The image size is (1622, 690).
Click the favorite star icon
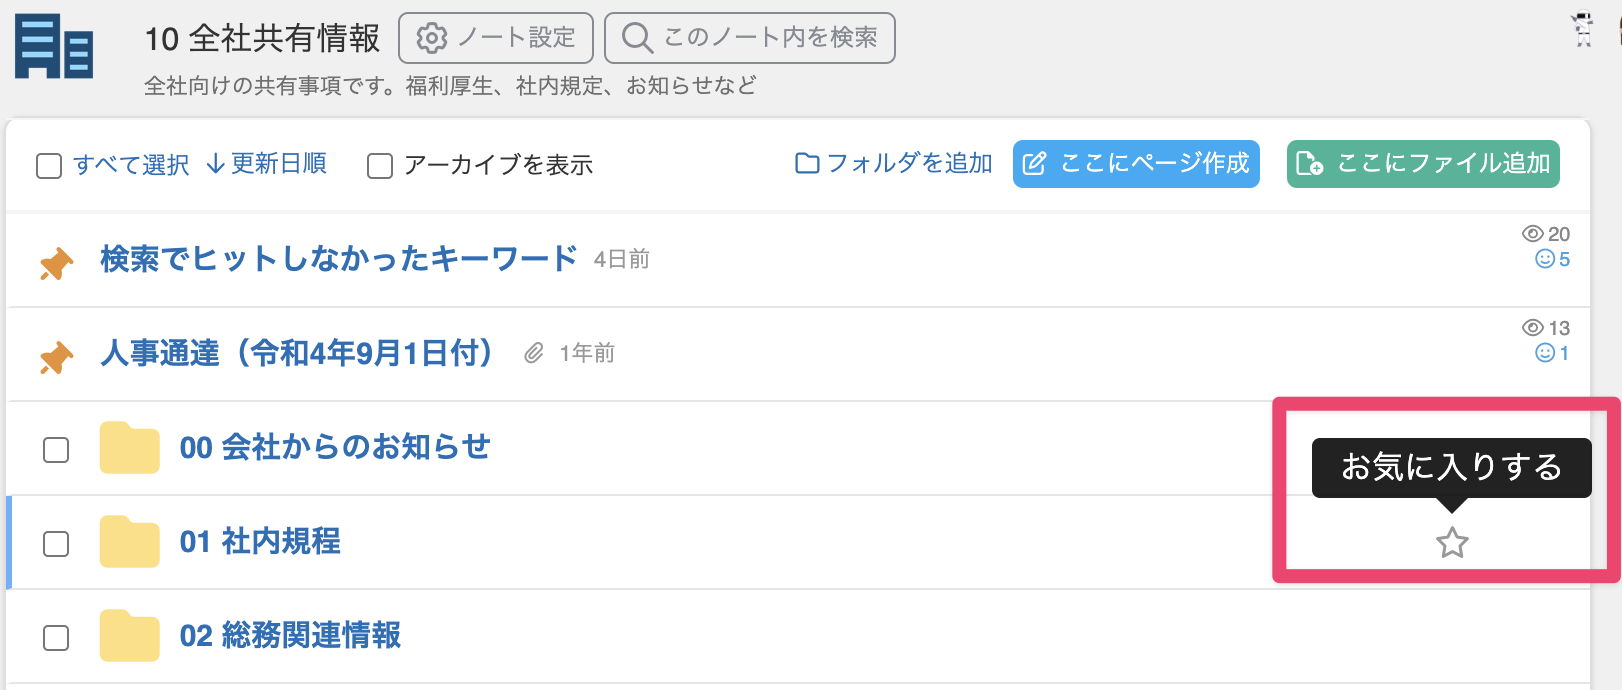(x=1452, y=543)
